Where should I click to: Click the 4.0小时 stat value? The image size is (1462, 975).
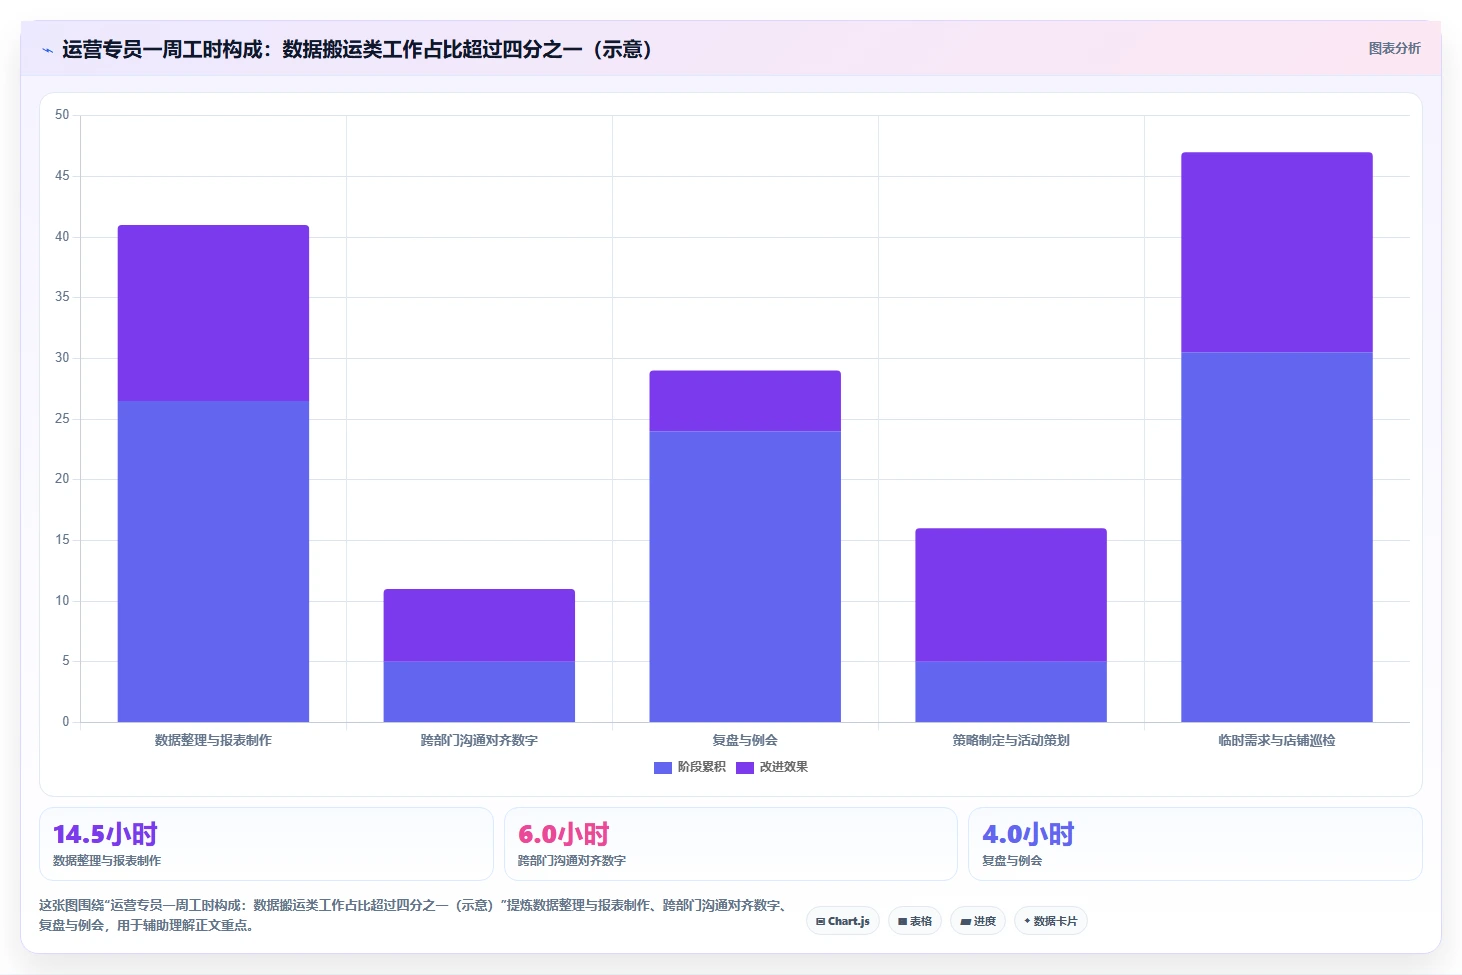(x=1028, y=834)
